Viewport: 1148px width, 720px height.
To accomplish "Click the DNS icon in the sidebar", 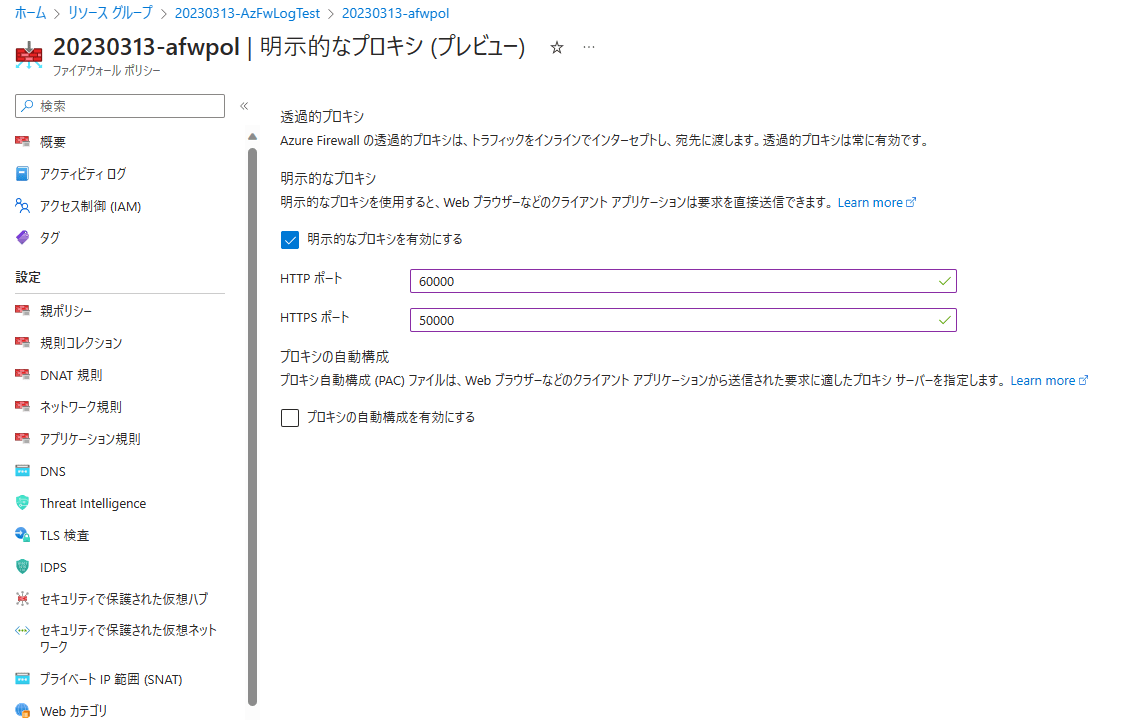I will click(23, 471).
